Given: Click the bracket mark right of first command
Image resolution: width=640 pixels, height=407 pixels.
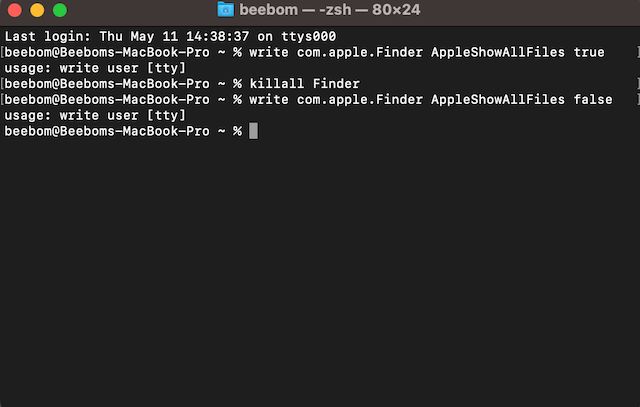Looking at the screenshot, I should click(637, 52).
